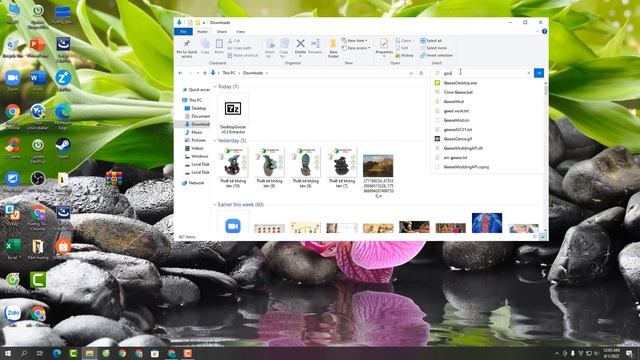
Task: Click the blue search go arrow
Action: click(539, 73)
